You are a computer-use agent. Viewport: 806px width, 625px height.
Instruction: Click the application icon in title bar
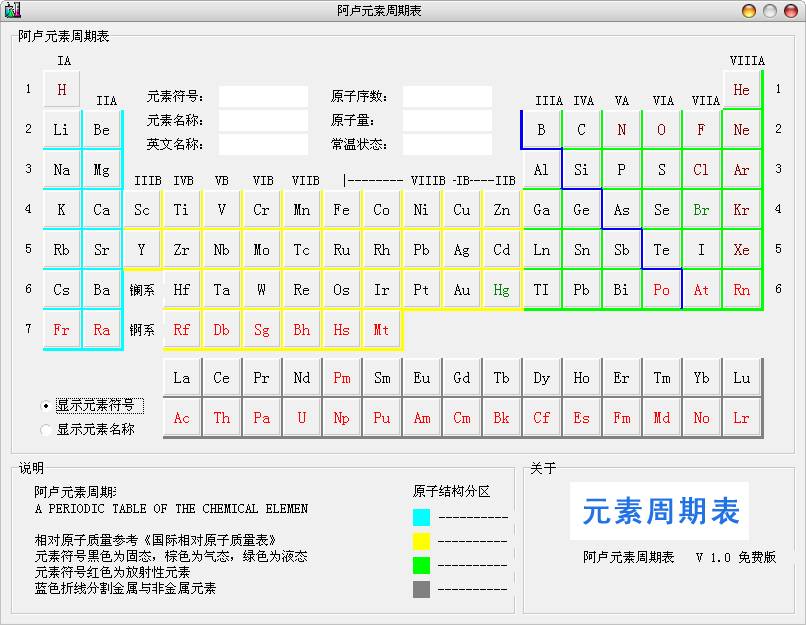coord(12,11)
